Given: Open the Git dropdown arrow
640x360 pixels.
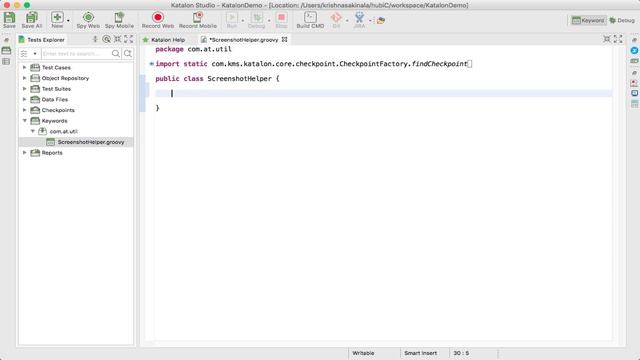Looking at the screenshot, I should click(x=347, y=20).
